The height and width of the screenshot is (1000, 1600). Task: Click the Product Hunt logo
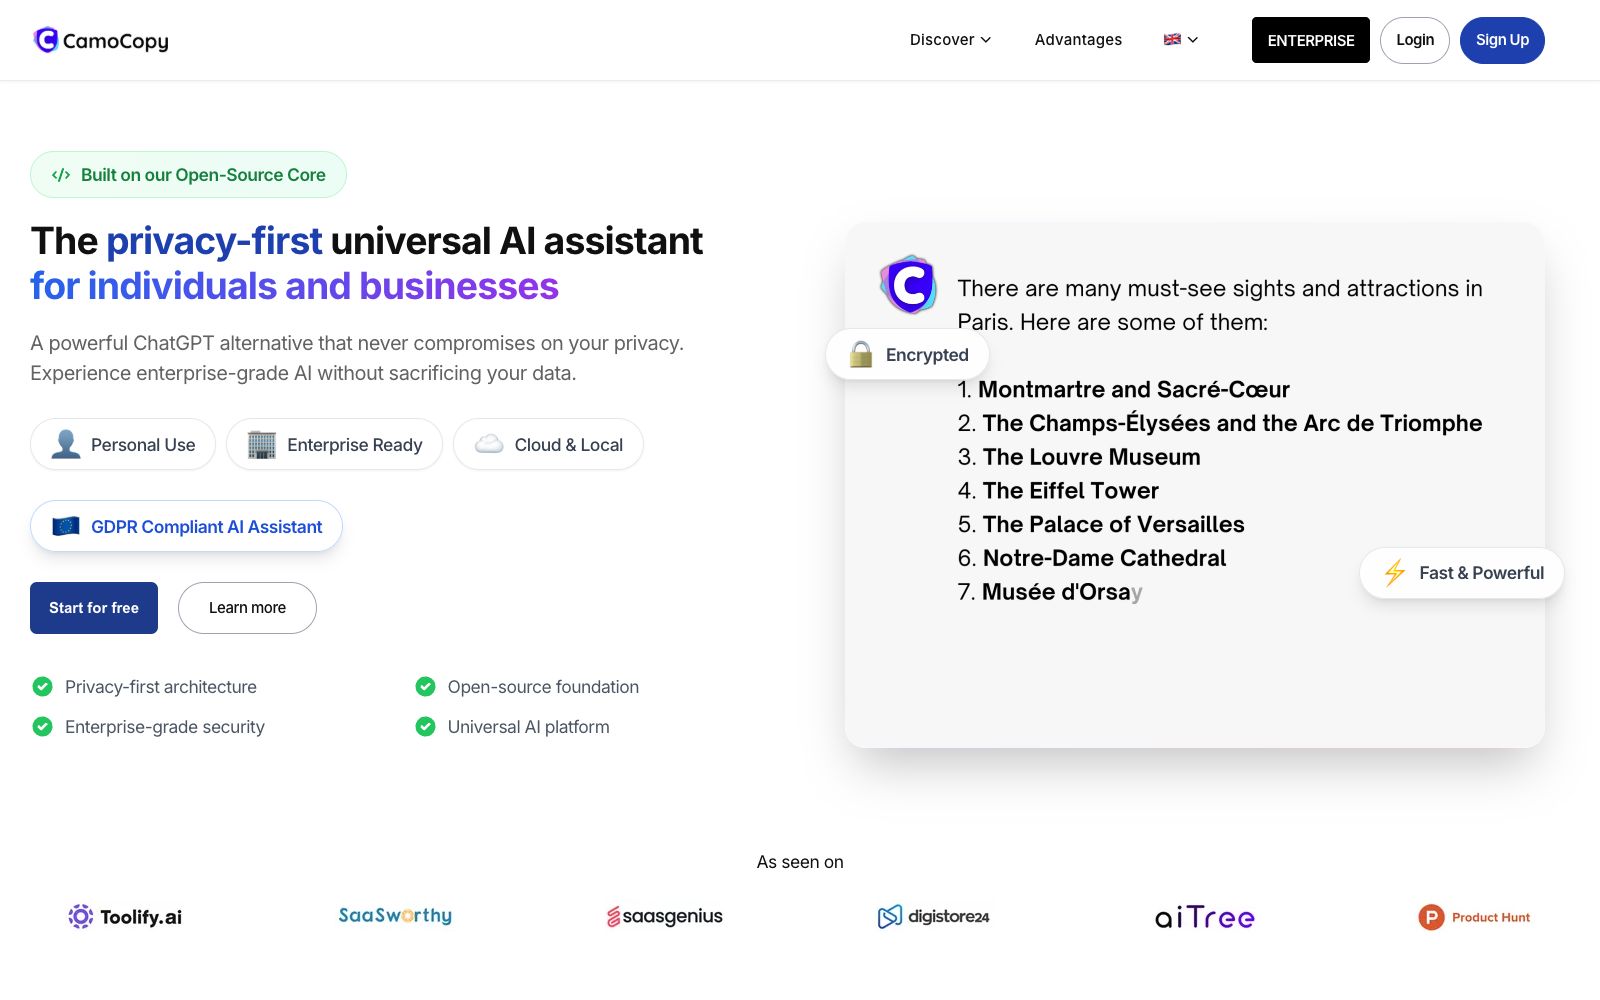click(x=1474, y=917)
